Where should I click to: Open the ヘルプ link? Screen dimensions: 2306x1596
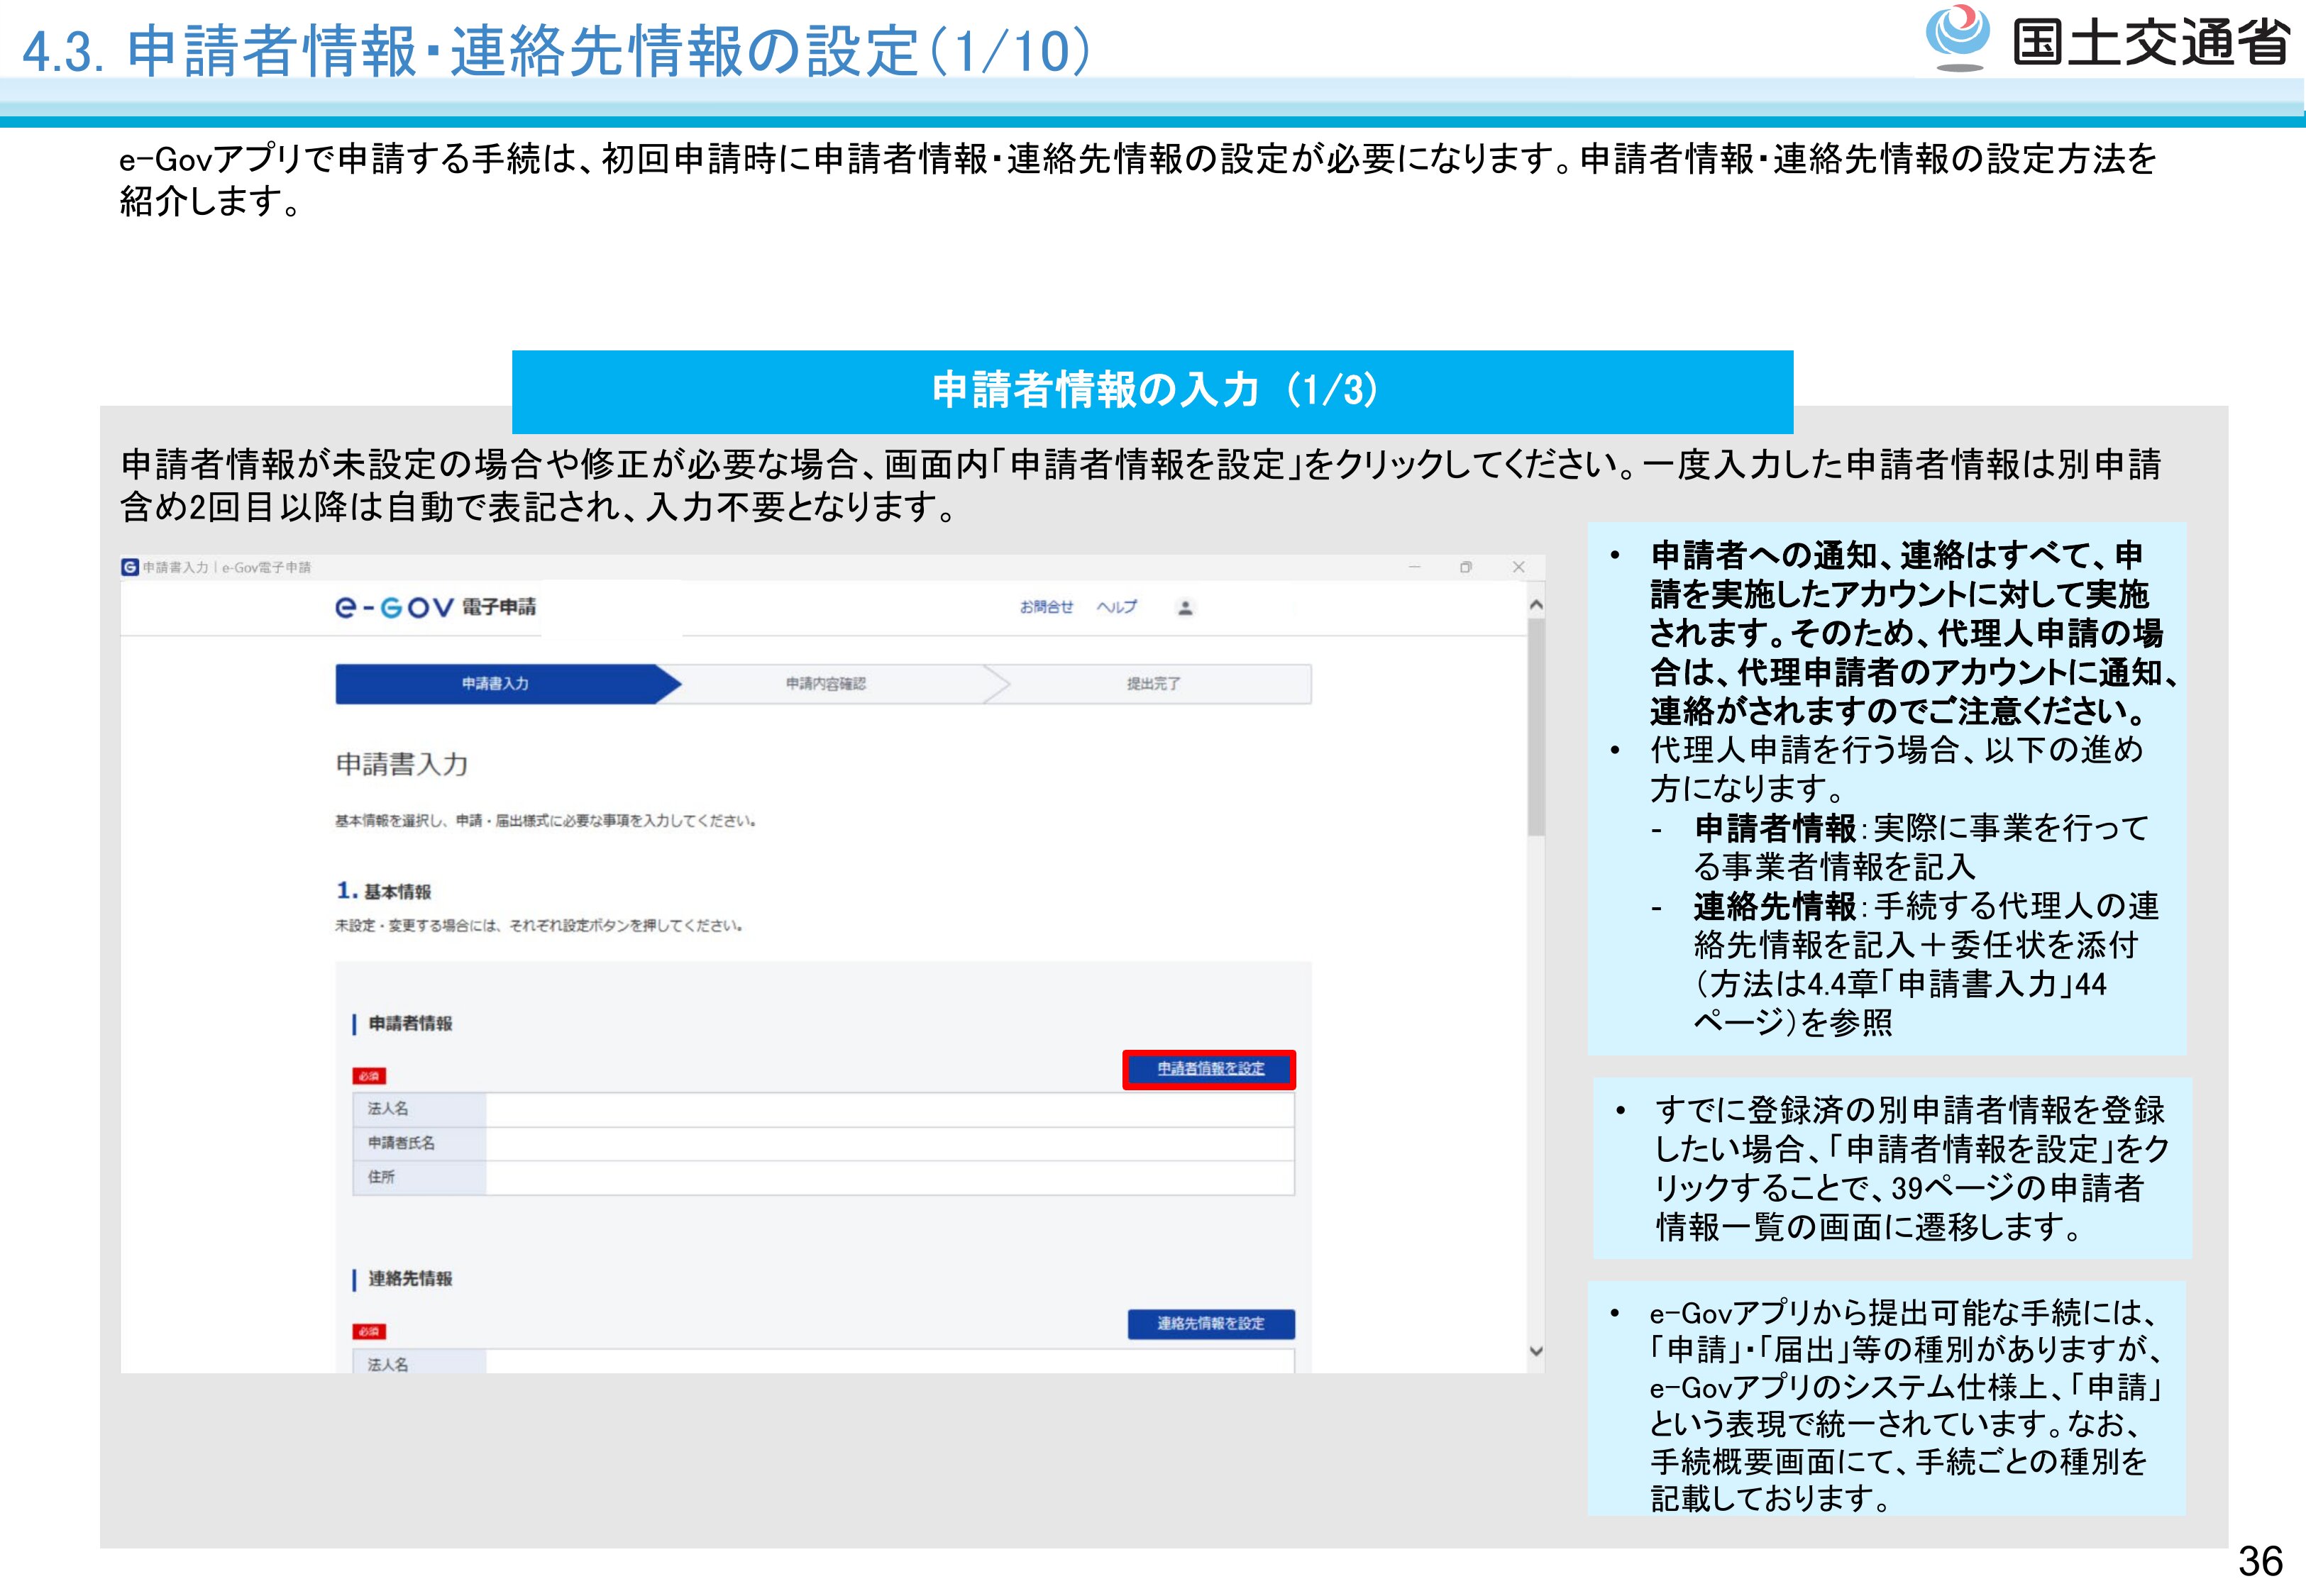(1116, 607)
